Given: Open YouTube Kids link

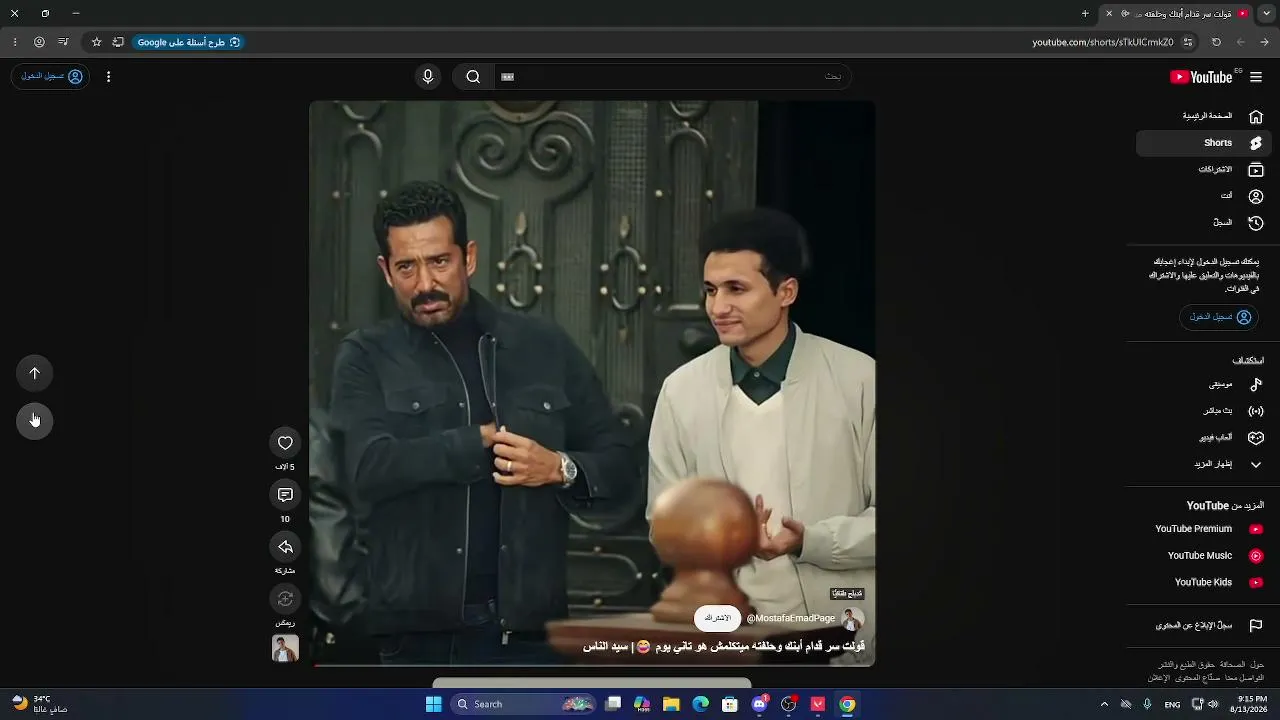Looking at the screenshot, I should click(1202, 582).
